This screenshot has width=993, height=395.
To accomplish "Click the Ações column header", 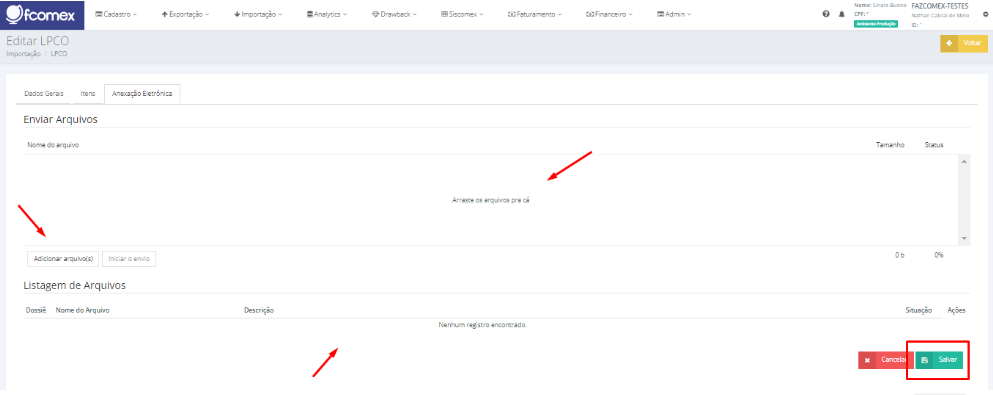I will 956,310.
